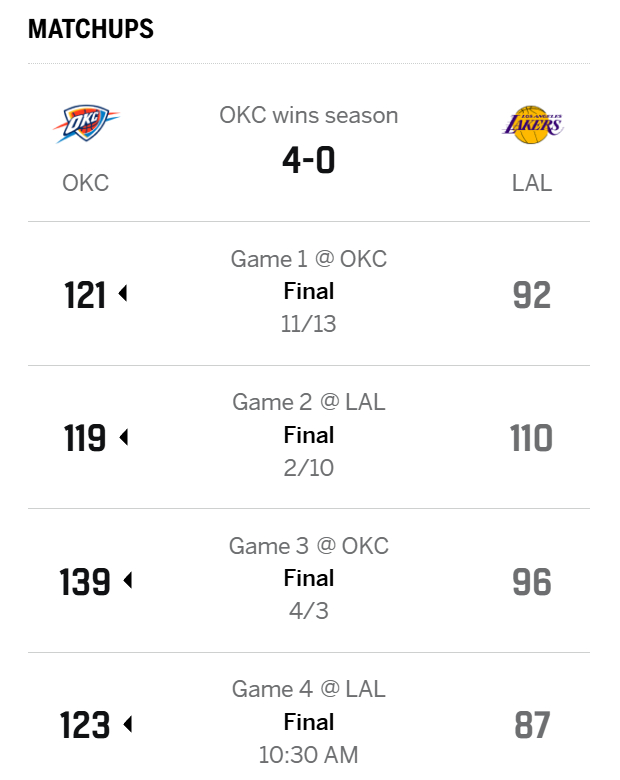This screenshot has width=620, height=780.
Task: Open the OKC team abbreviation link
Action: pyautogui.click(x=85, y=183)
